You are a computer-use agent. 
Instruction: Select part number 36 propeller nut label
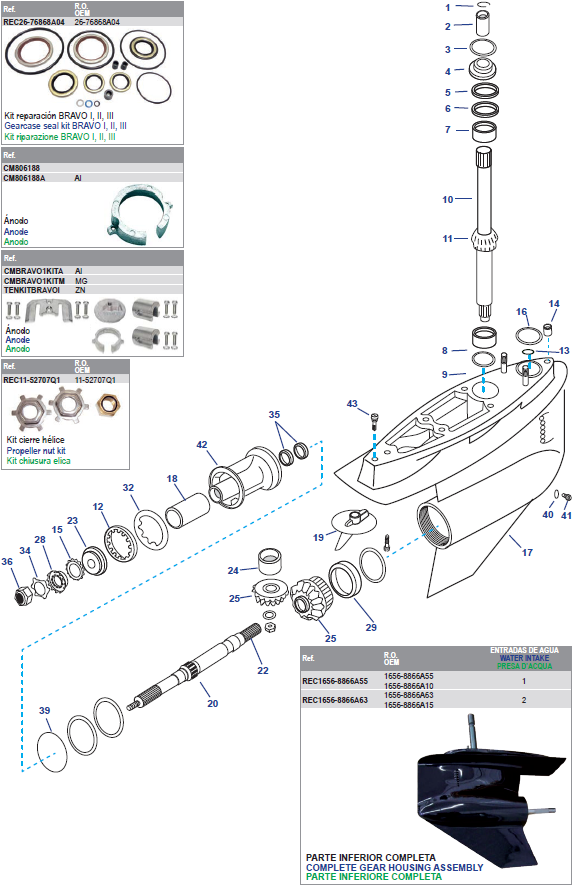click(x=7, y=562)
